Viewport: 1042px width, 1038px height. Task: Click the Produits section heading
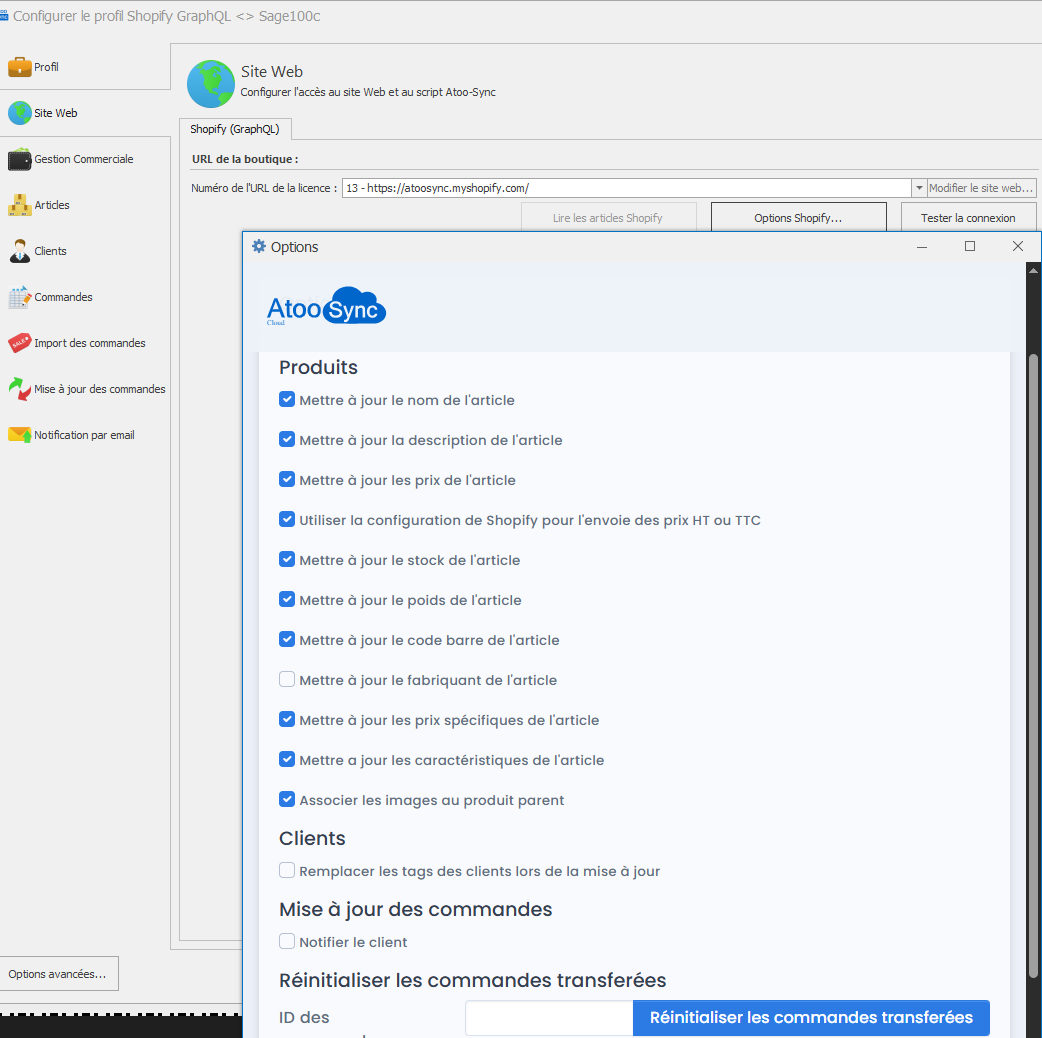(x=318, y=367)
